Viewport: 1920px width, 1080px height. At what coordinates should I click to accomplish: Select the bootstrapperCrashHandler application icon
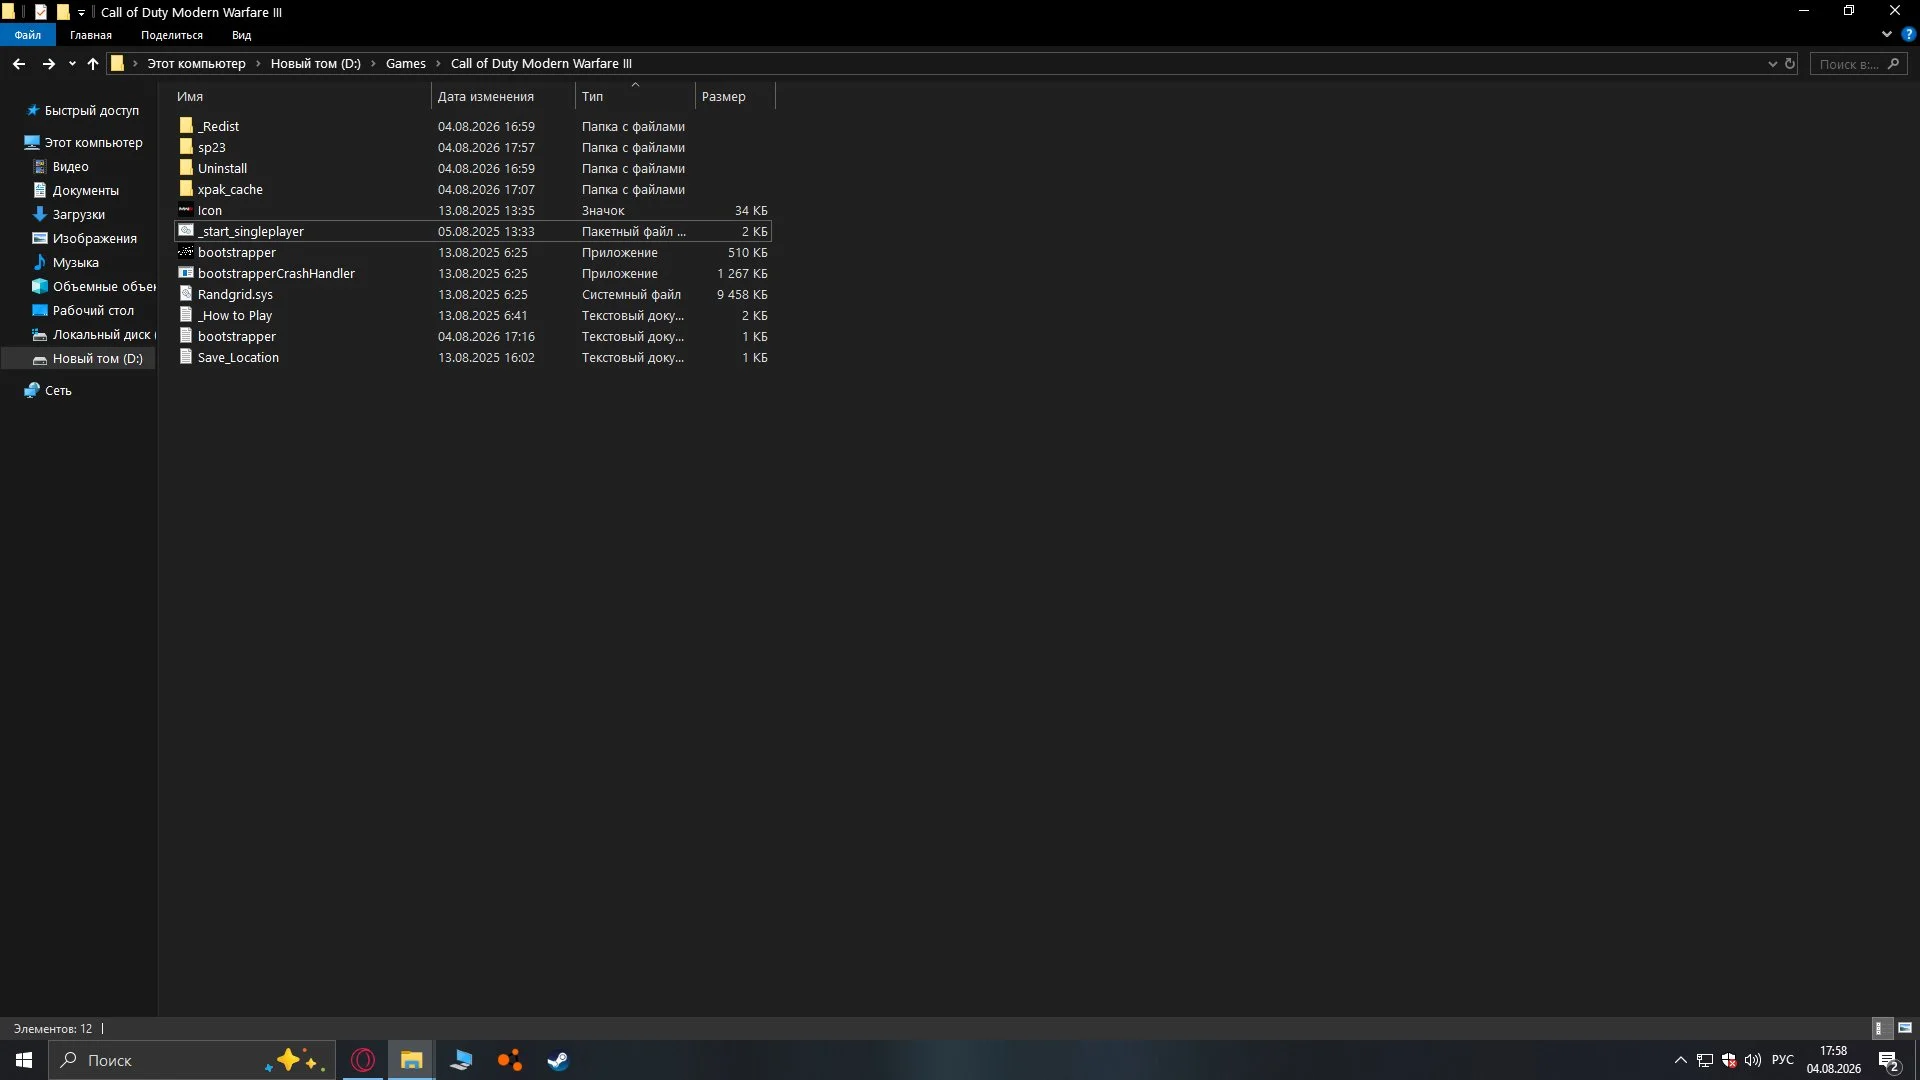(186, 273)
